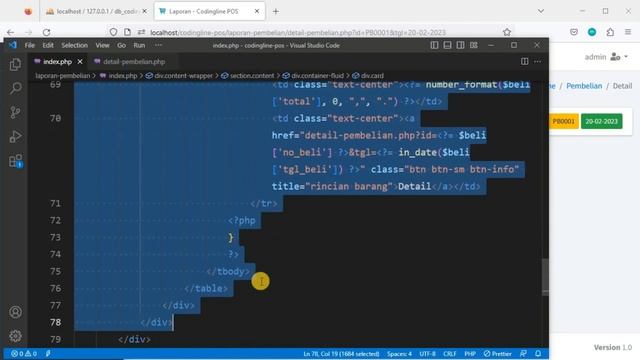Open the notifications bell

(538, 354)
